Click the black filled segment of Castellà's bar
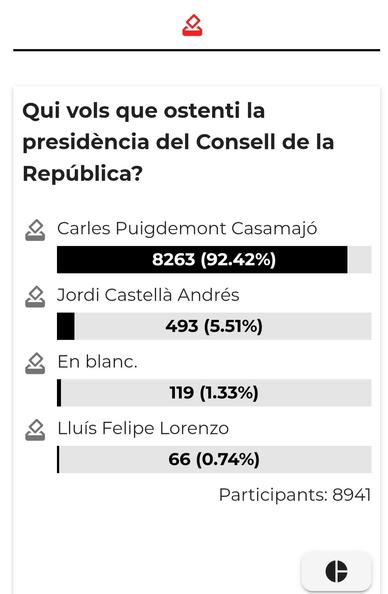This screenshot has height=594, width=388. tap(66, 326)
